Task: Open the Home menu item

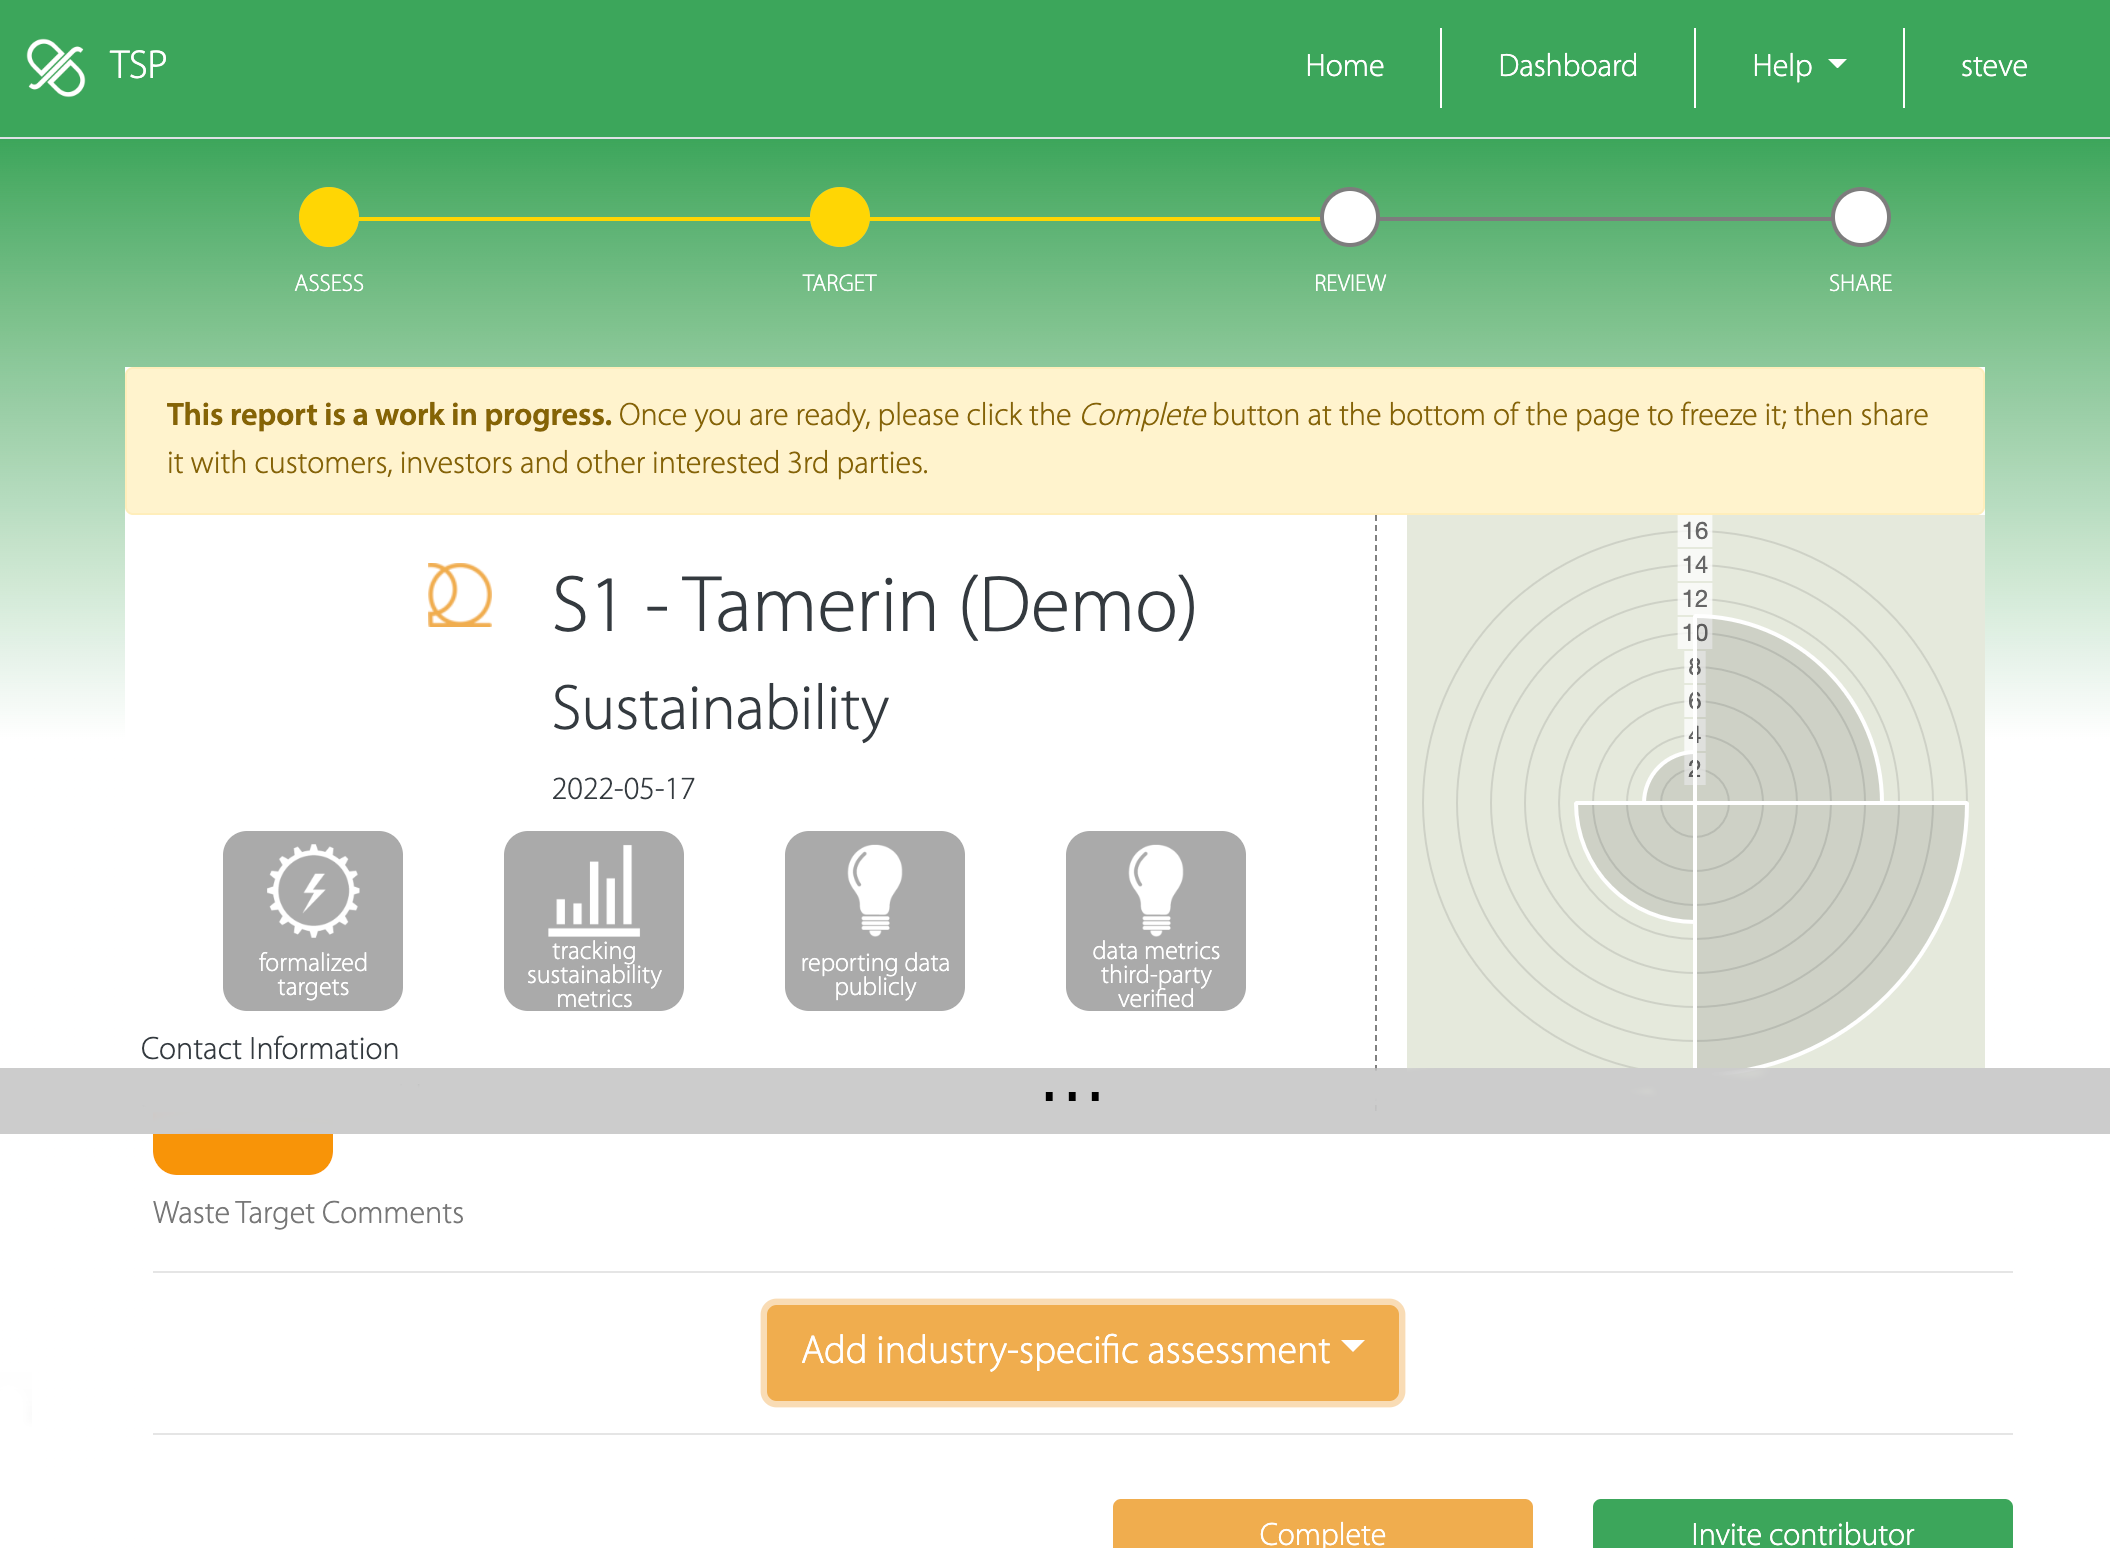Action: pyautogui.click(x=1344, y=66)
